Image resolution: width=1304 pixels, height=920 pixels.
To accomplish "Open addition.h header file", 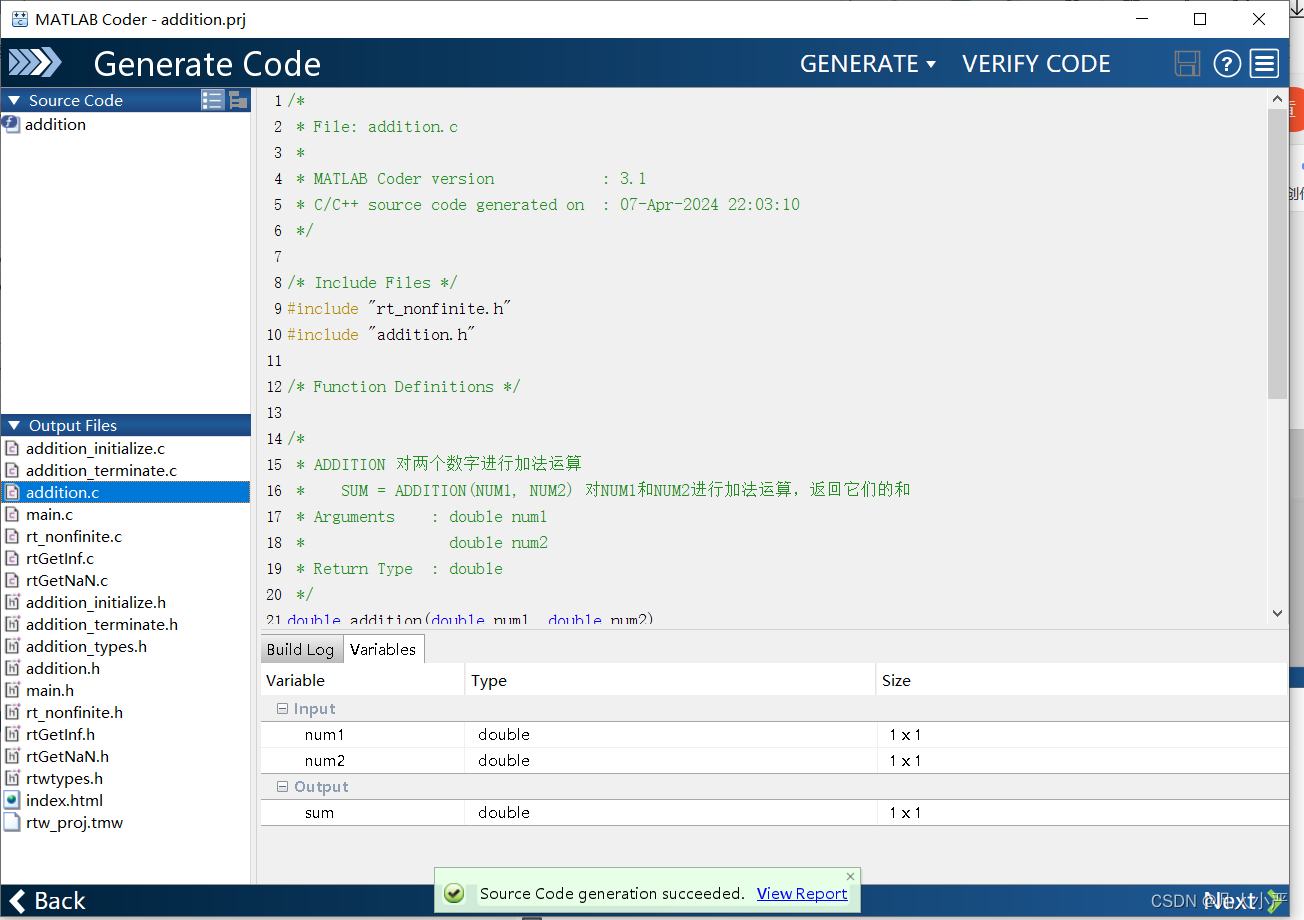I will coord(63,668).
